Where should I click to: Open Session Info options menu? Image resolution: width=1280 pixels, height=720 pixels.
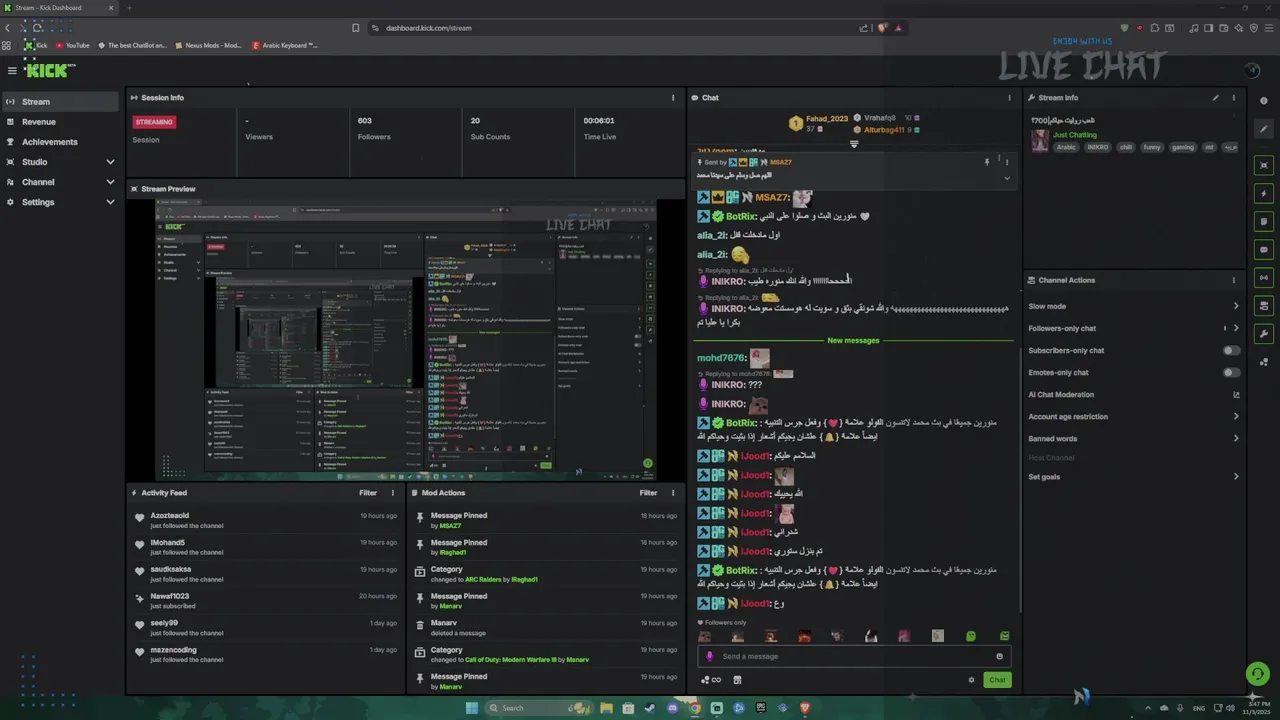[x=673, y=98]
